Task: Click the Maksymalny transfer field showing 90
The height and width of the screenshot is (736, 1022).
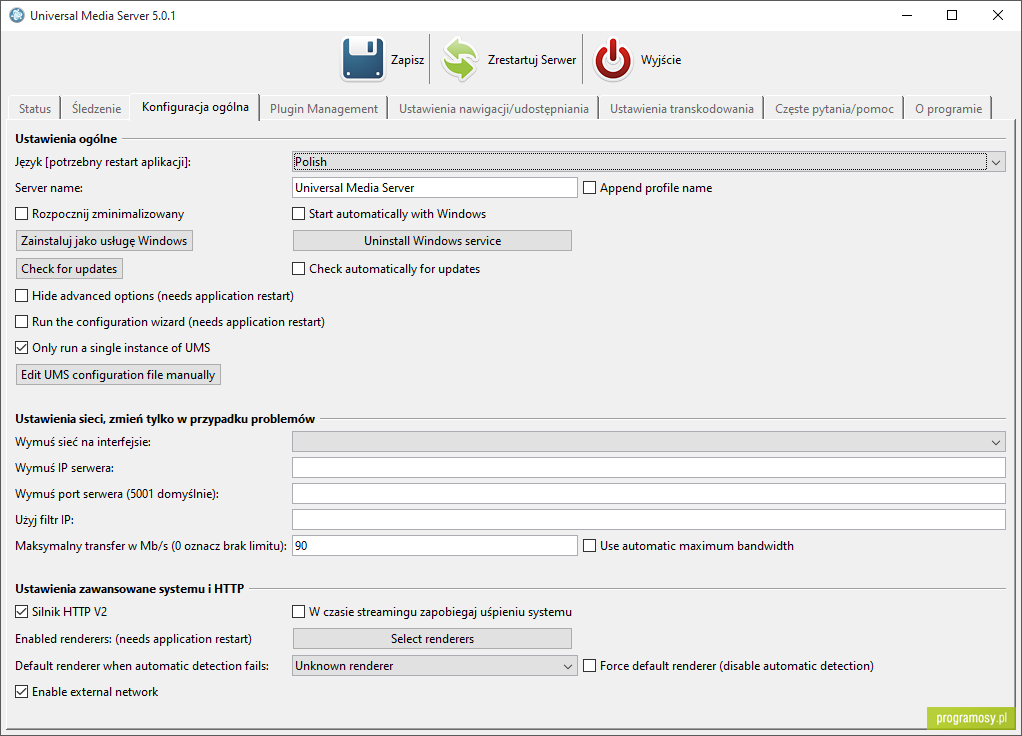Action: (435, 546)
